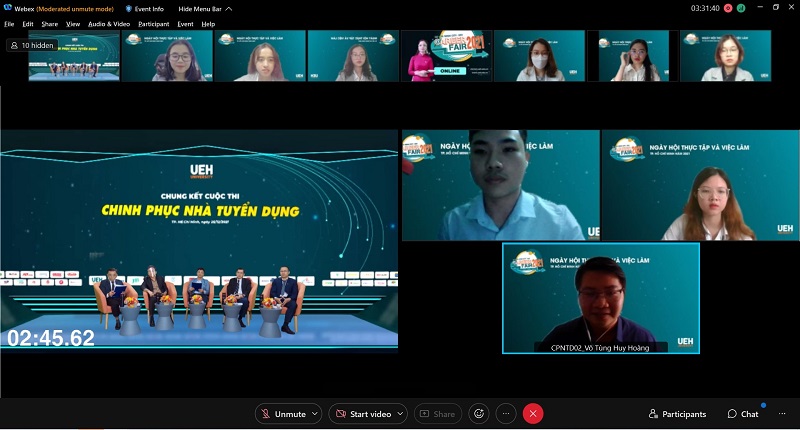Open the Event menu
This screenshot has width=800, height=430.
185,24
